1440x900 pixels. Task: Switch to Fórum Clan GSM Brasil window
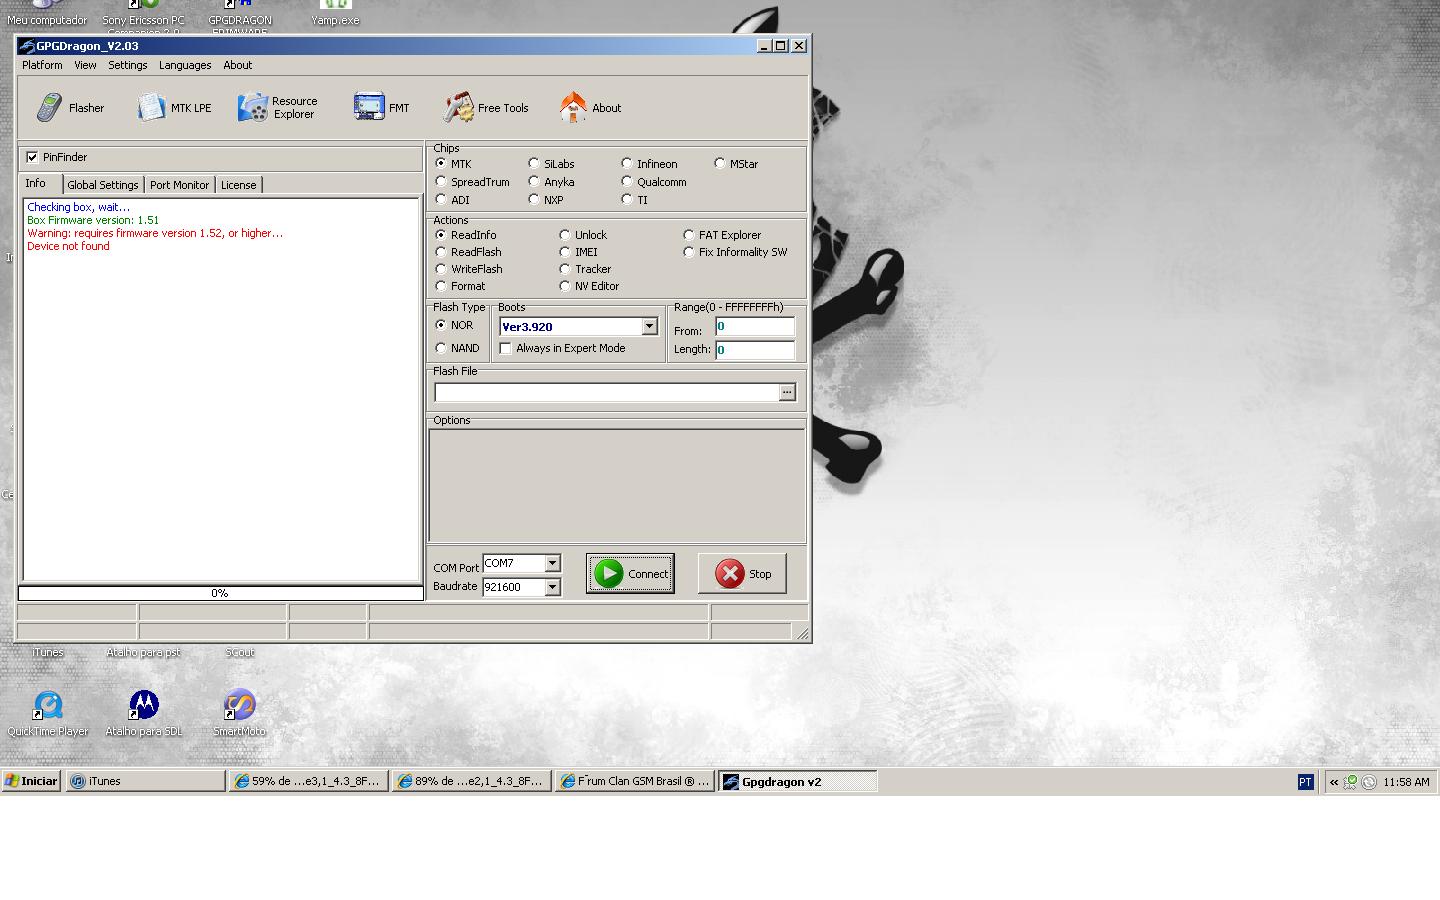coord(635,781)
